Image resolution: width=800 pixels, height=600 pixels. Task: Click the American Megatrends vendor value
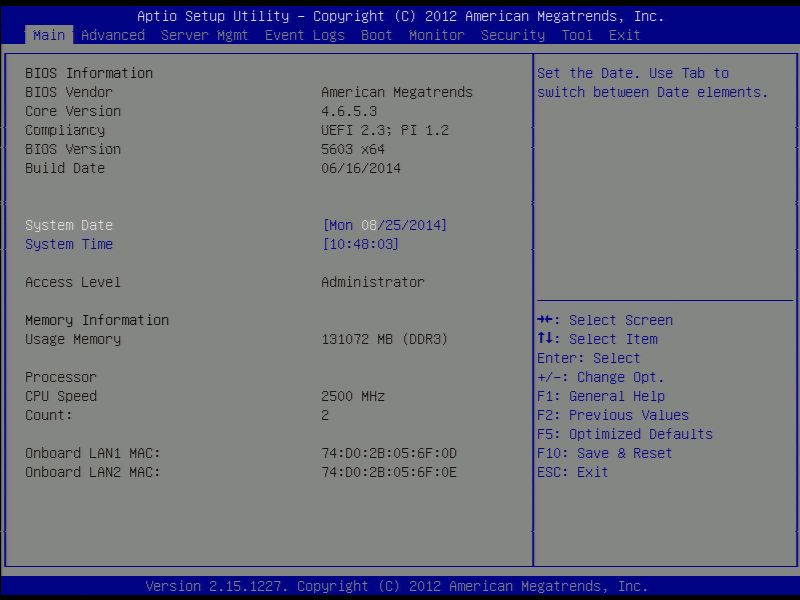pos(397,92)
